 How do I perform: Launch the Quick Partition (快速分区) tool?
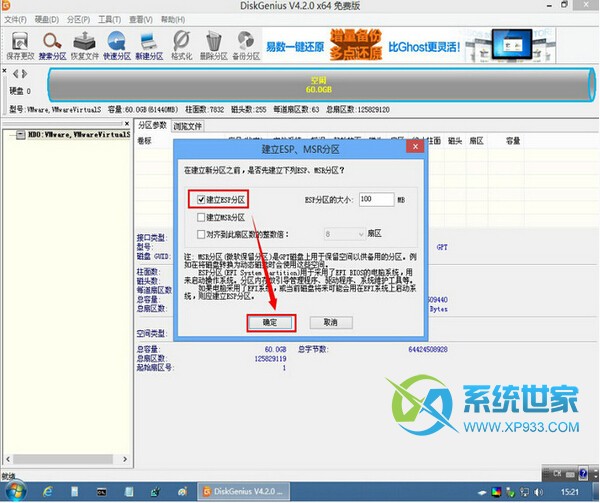click(x=117, y=46)
